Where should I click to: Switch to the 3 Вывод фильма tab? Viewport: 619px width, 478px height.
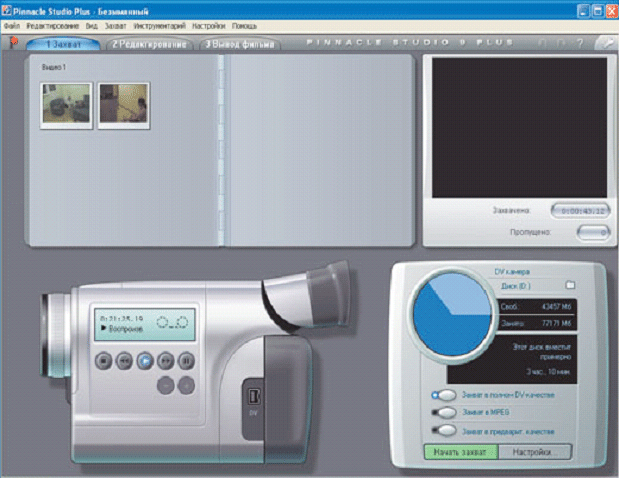(x=240, y=44)
